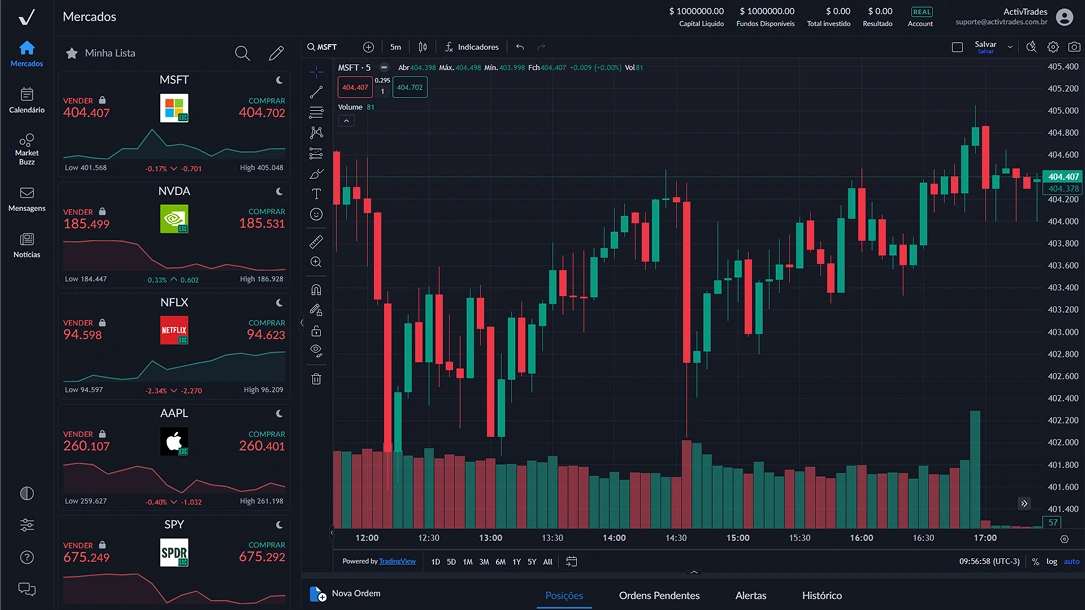Open the sliders settings icon in sidebar
This screenshot has width=1085, height=610.
(x=26, y=525)
